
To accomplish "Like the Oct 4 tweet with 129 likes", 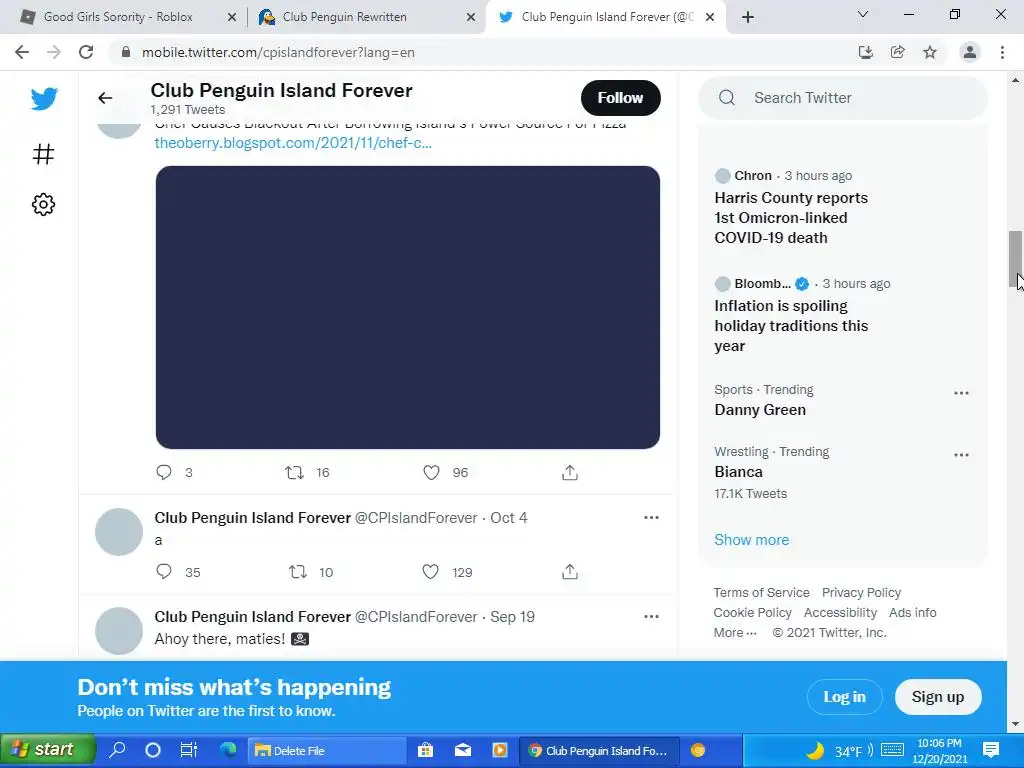I will [x=430, y=572].
